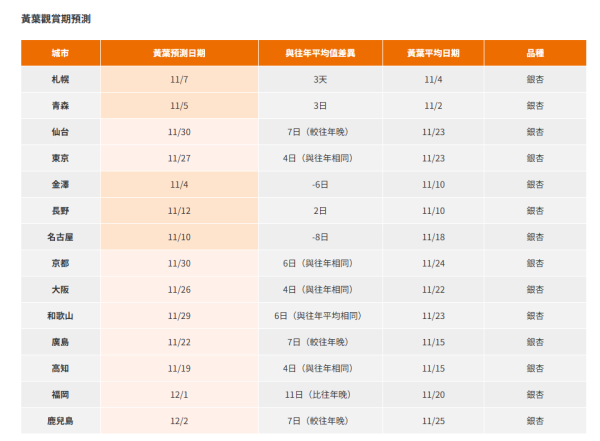Click the 黃葉觀賞期預測 page heading

pos(59,18)
